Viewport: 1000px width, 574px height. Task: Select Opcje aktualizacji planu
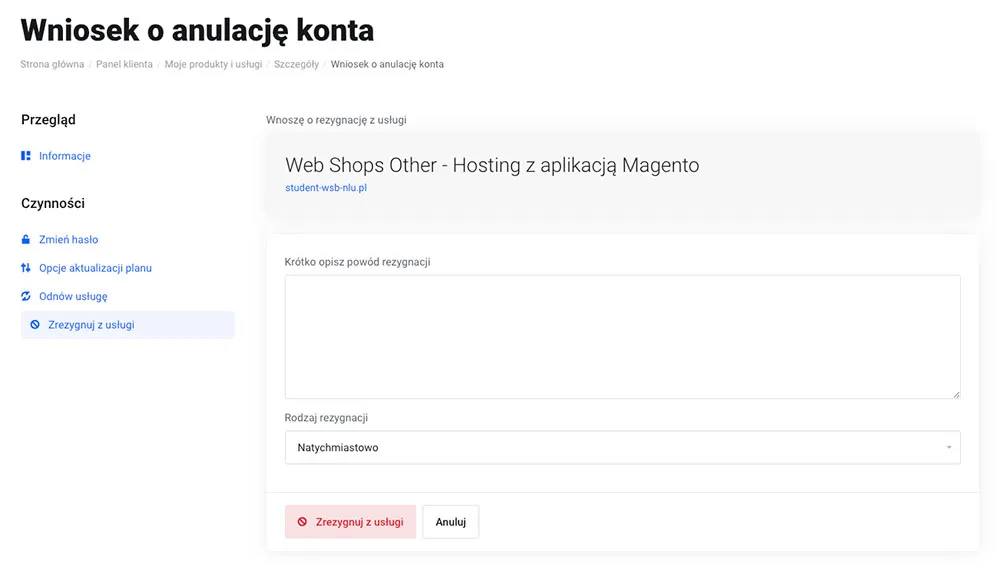click(x=95, y=268)
